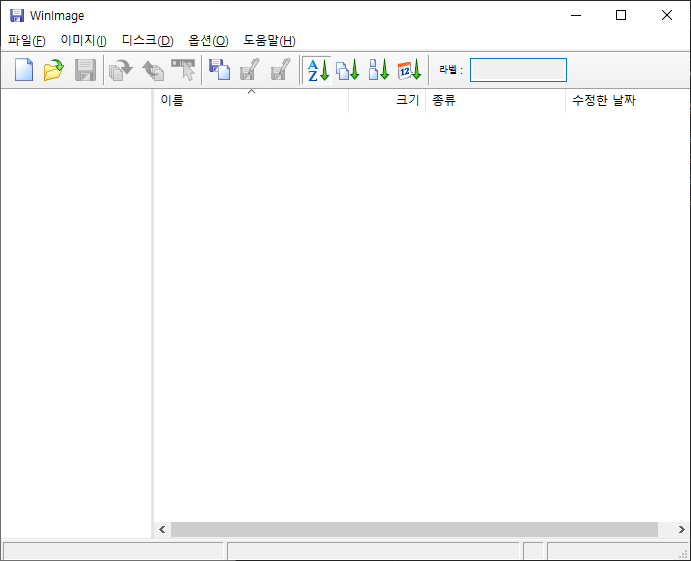Click the file properties cursor icon

coord(183,70)
